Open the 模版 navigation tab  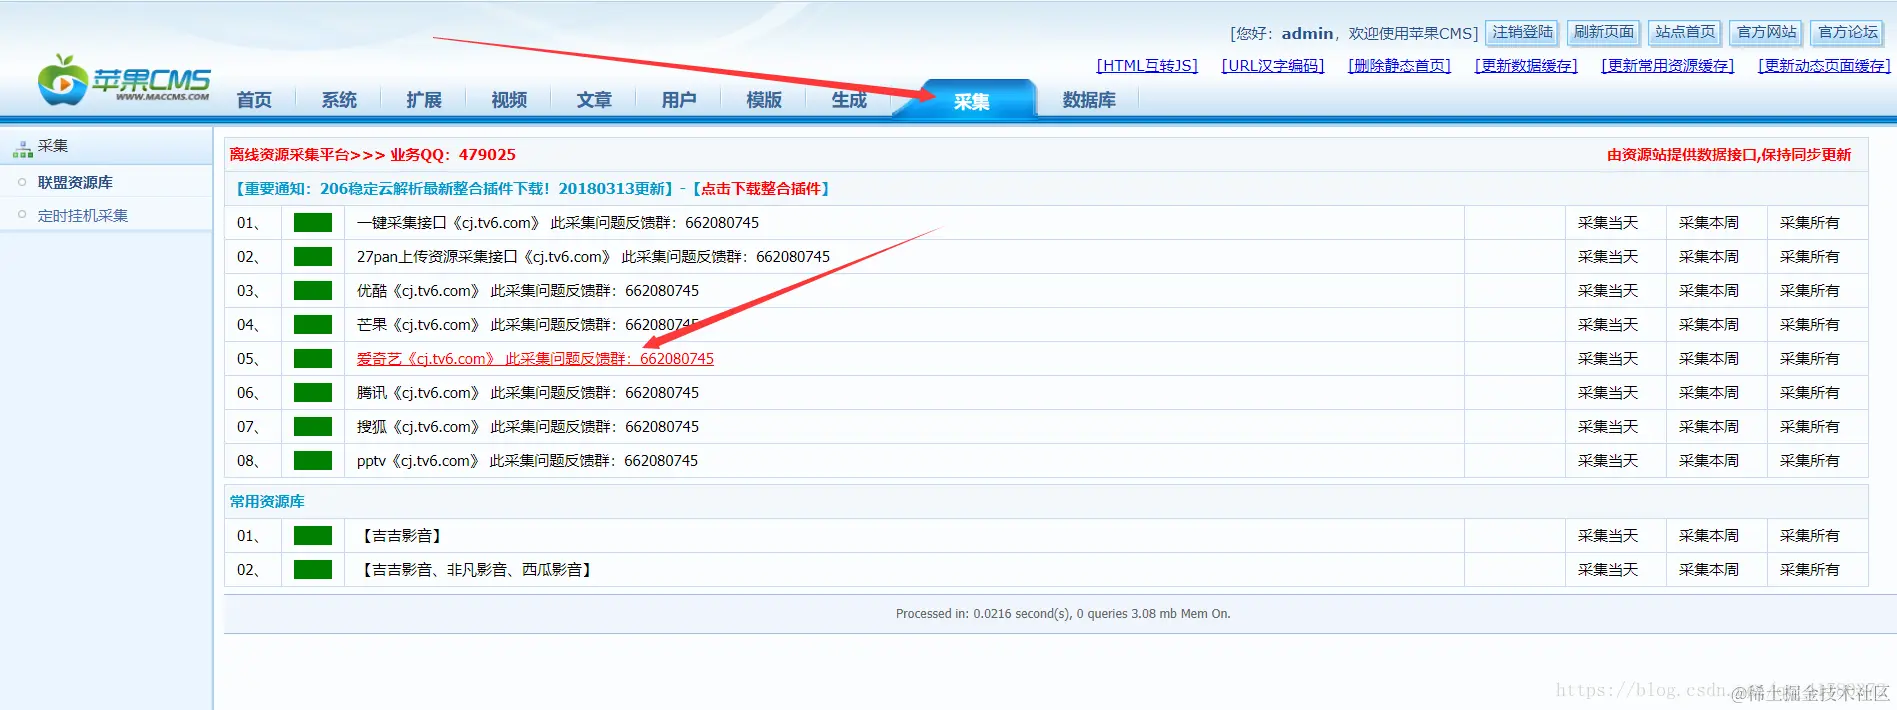(764, 100)
